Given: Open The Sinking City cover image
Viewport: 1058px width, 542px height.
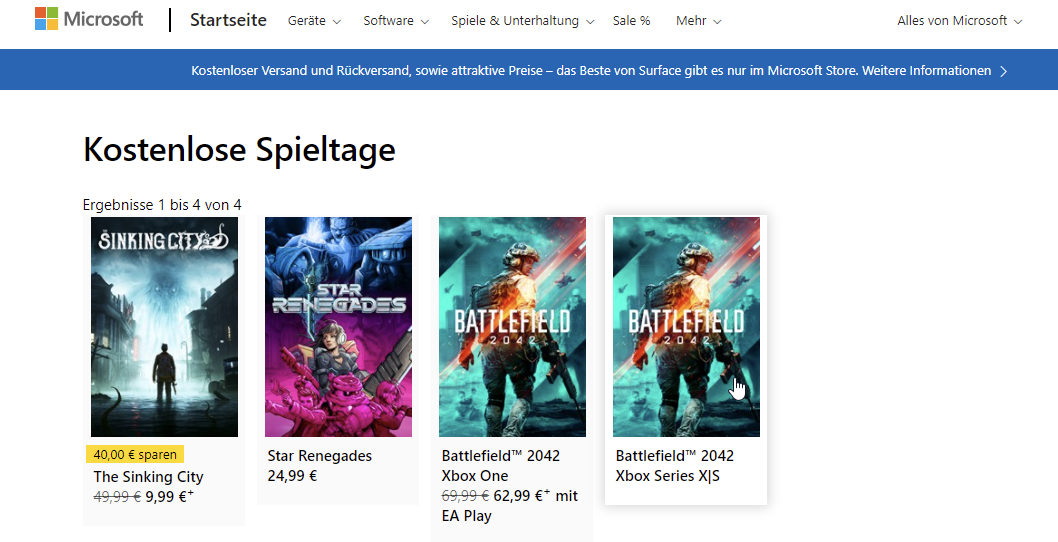Looking at the screenshot, I should click(164, 327).
